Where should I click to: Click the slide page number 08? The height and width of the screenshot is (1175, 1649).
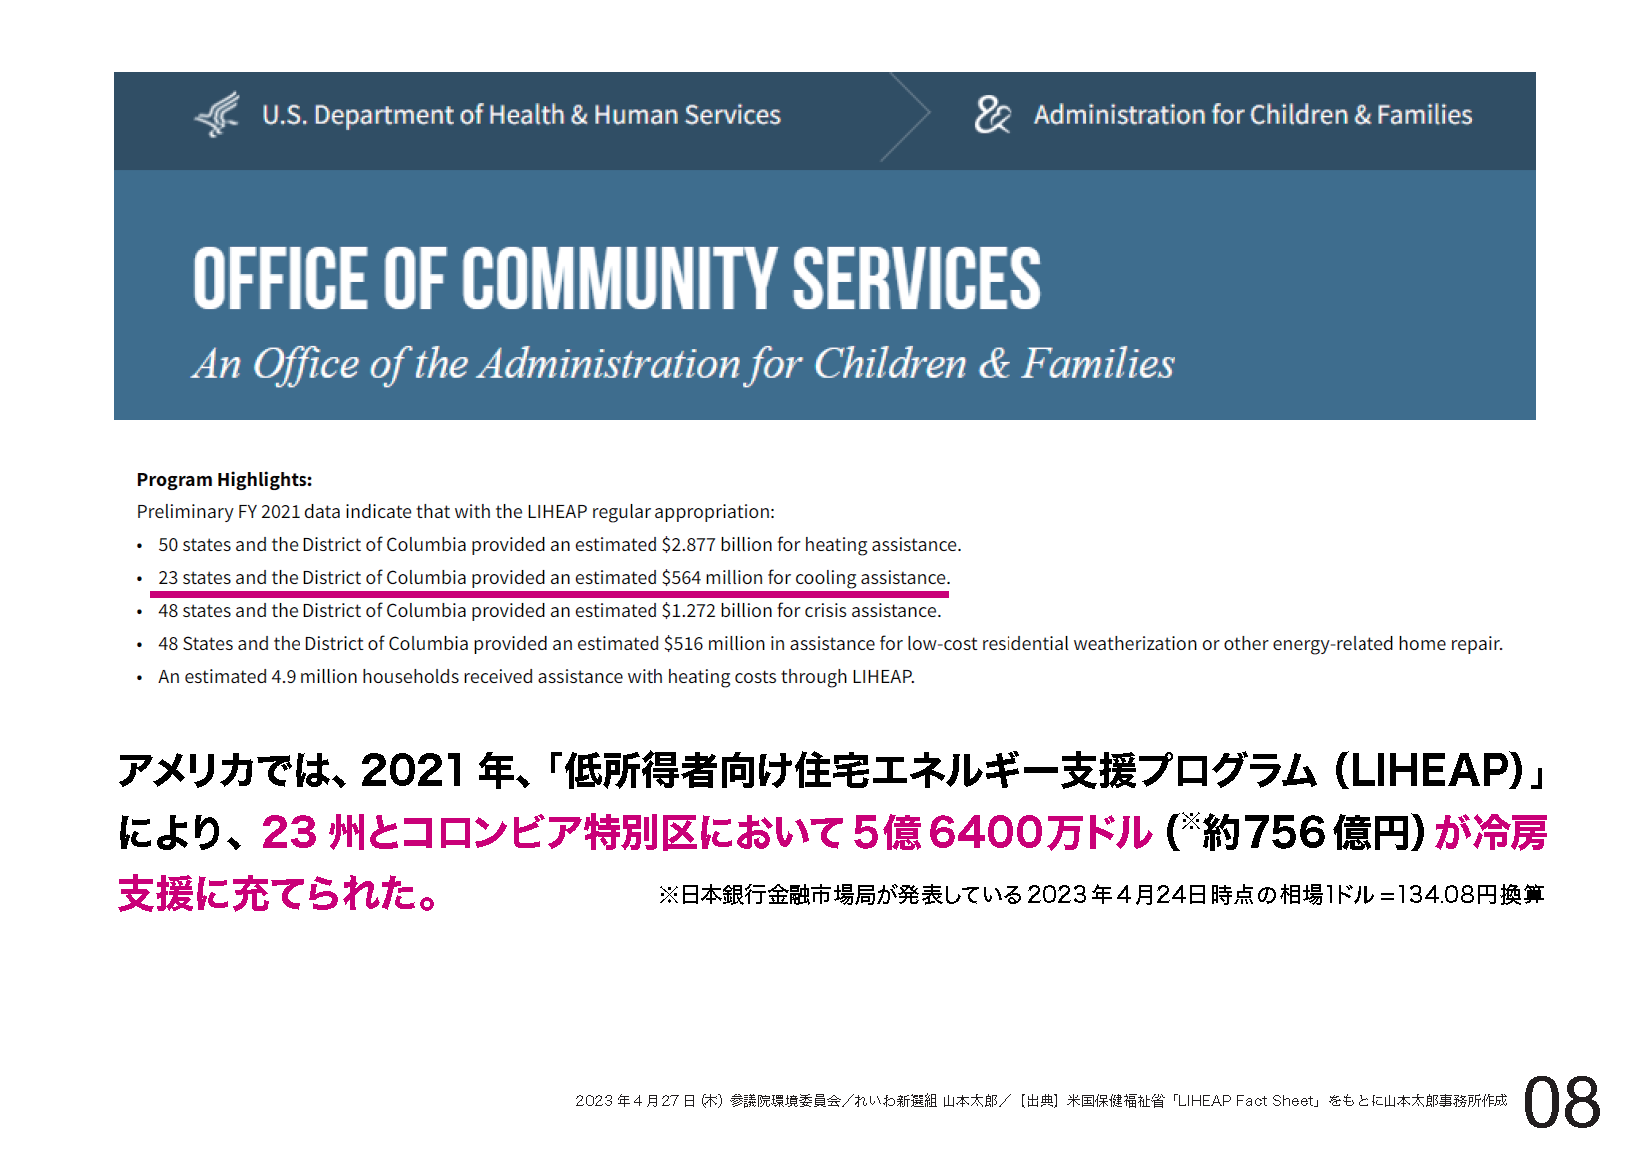click(x=1561, y=1103)
